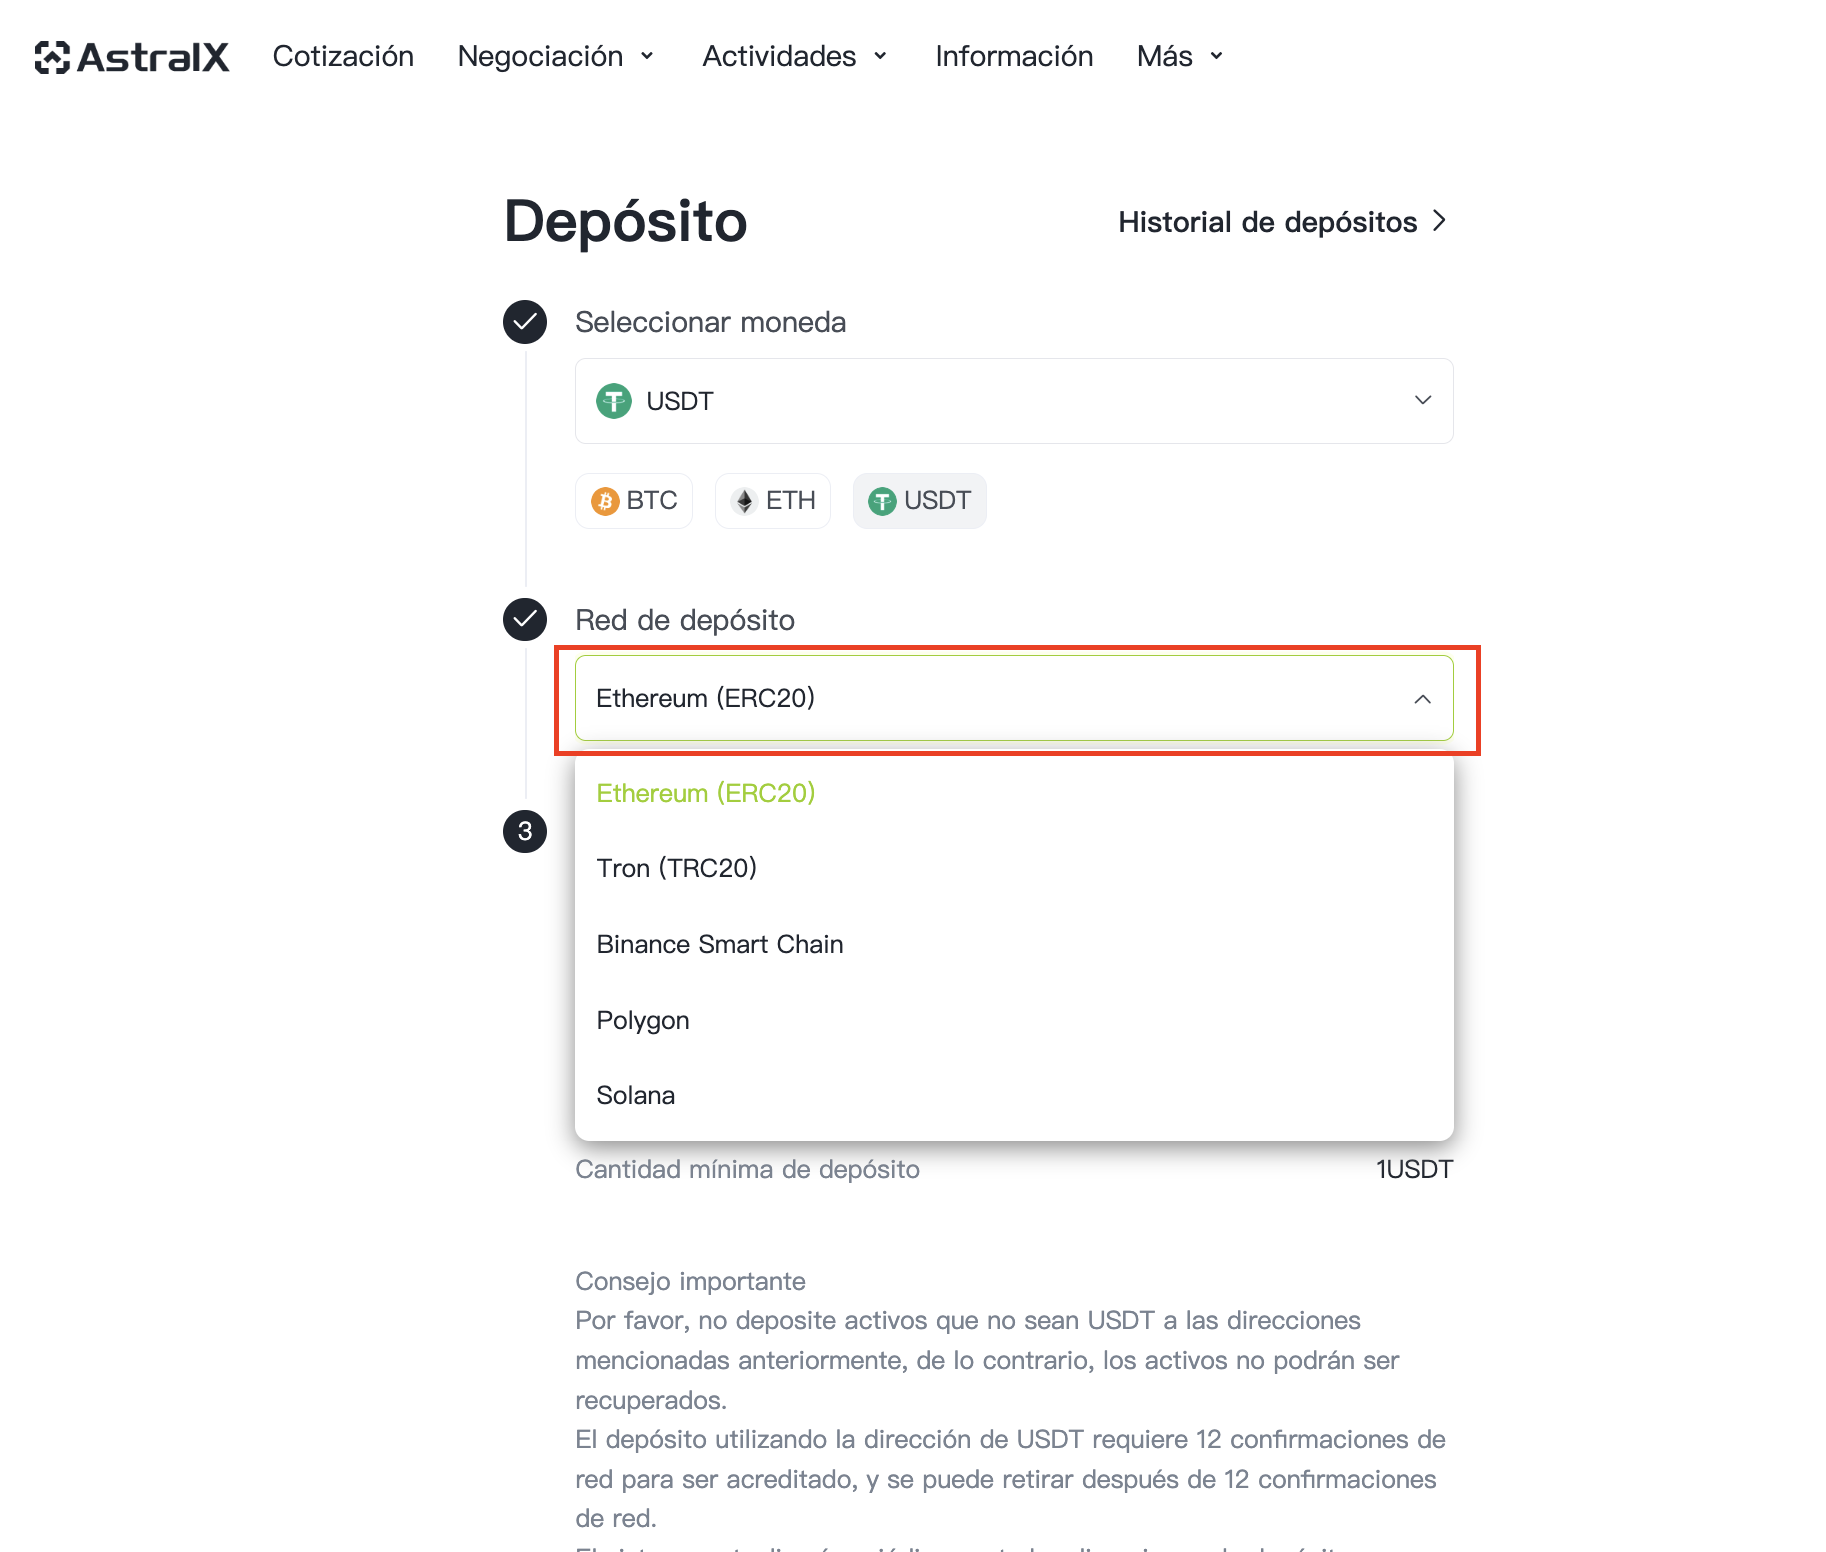Click the Negociación dropdown caret
The image size is (1826, 1552).
(647, 56)
